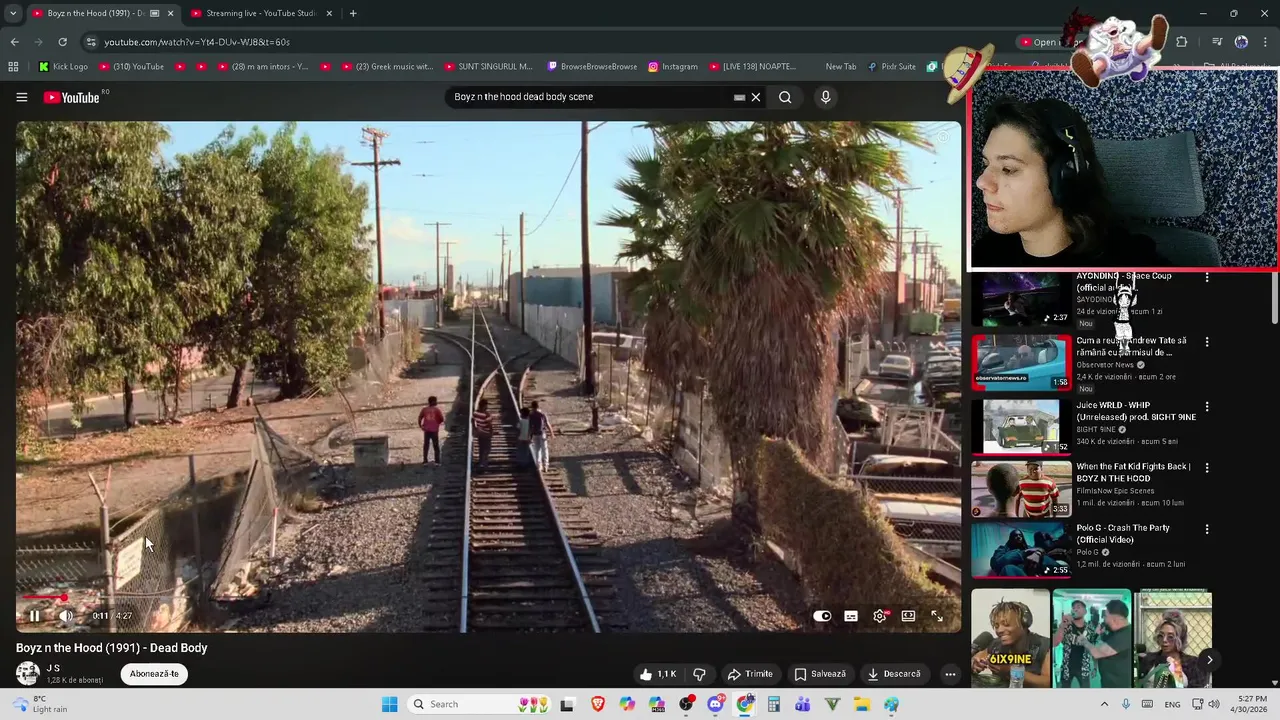Open the tab search dropdown arrow

click(12, 13)
